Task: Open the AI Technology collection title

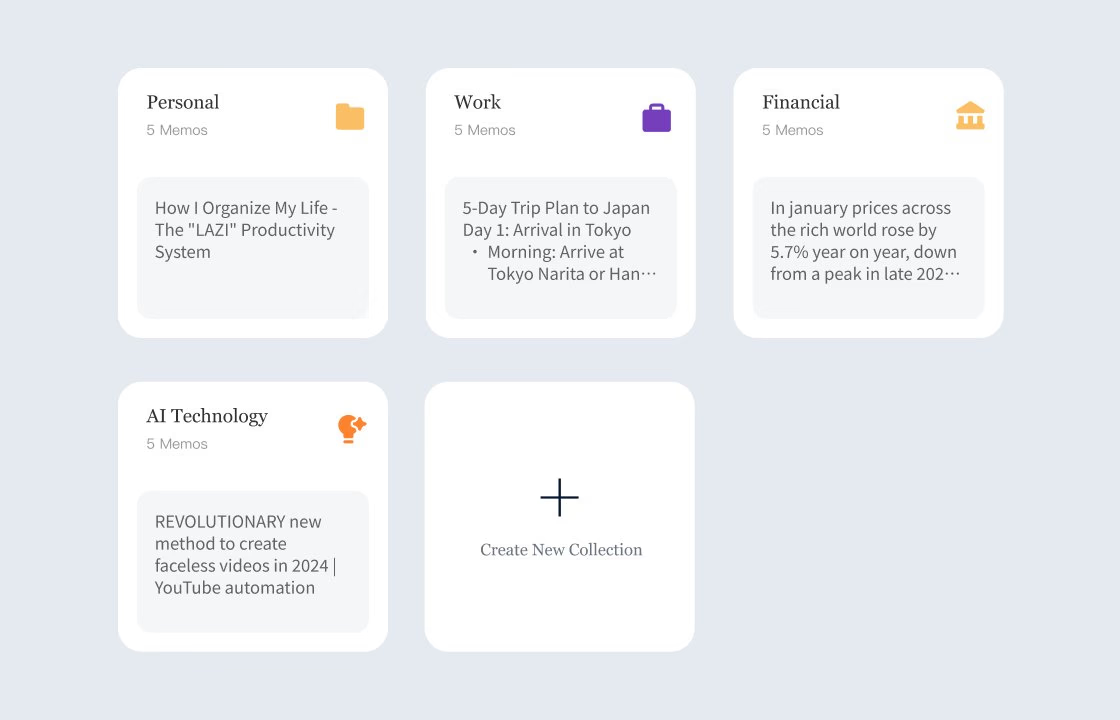Action: (207, 416)
